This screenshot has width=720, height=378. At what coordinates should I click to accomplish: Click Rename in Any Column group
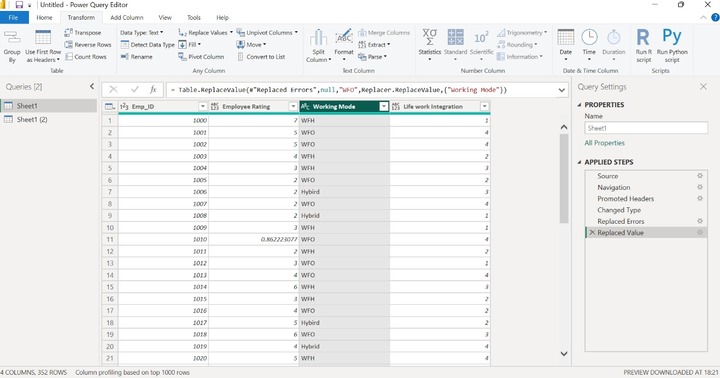coord(137,56)
